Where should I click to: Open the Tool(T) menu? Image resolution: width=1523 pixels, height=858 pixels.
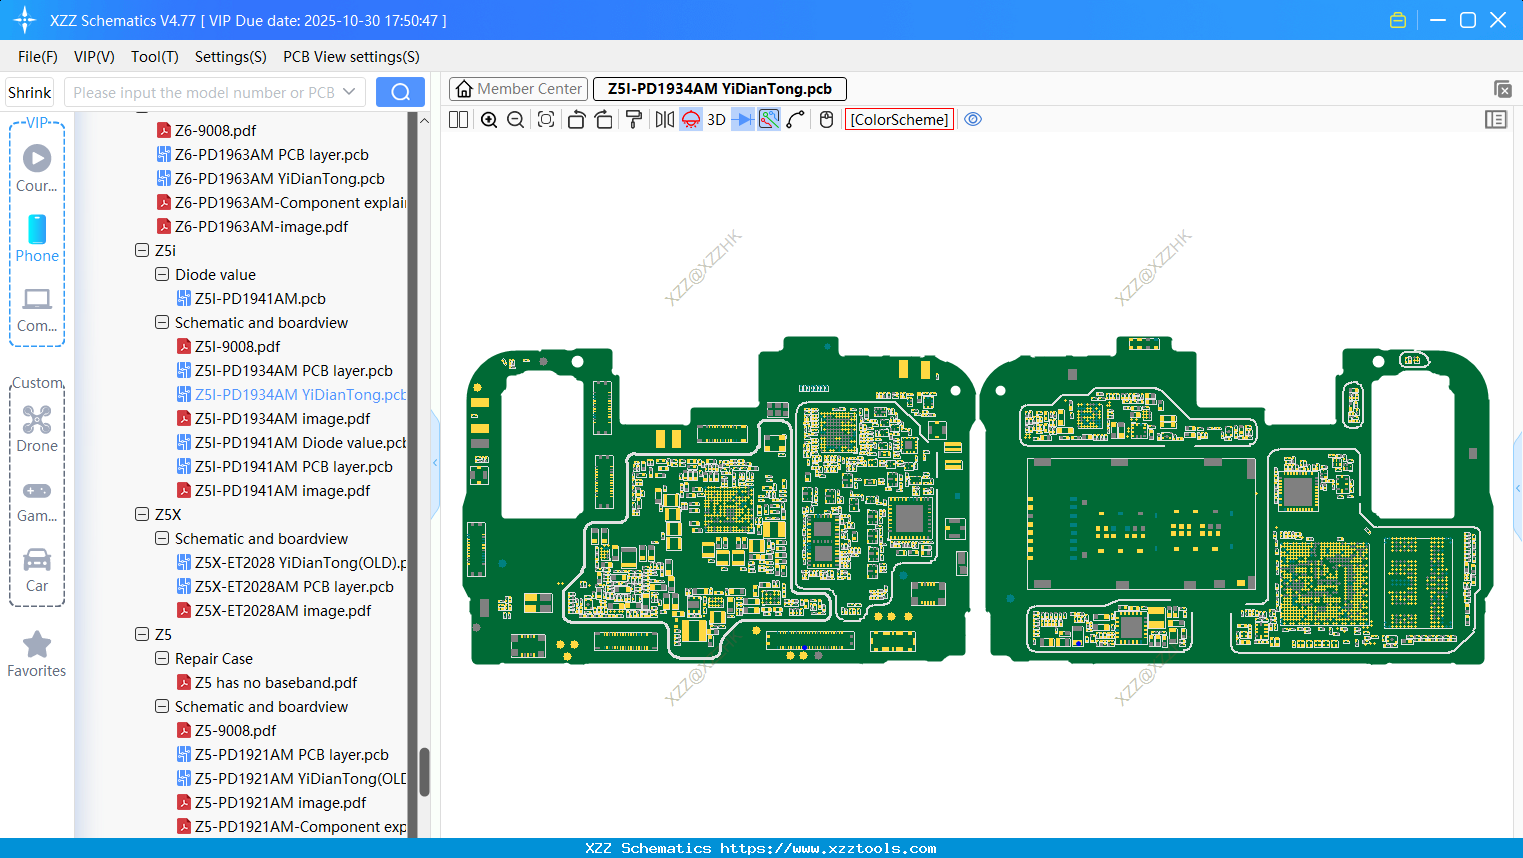(154, 57)
